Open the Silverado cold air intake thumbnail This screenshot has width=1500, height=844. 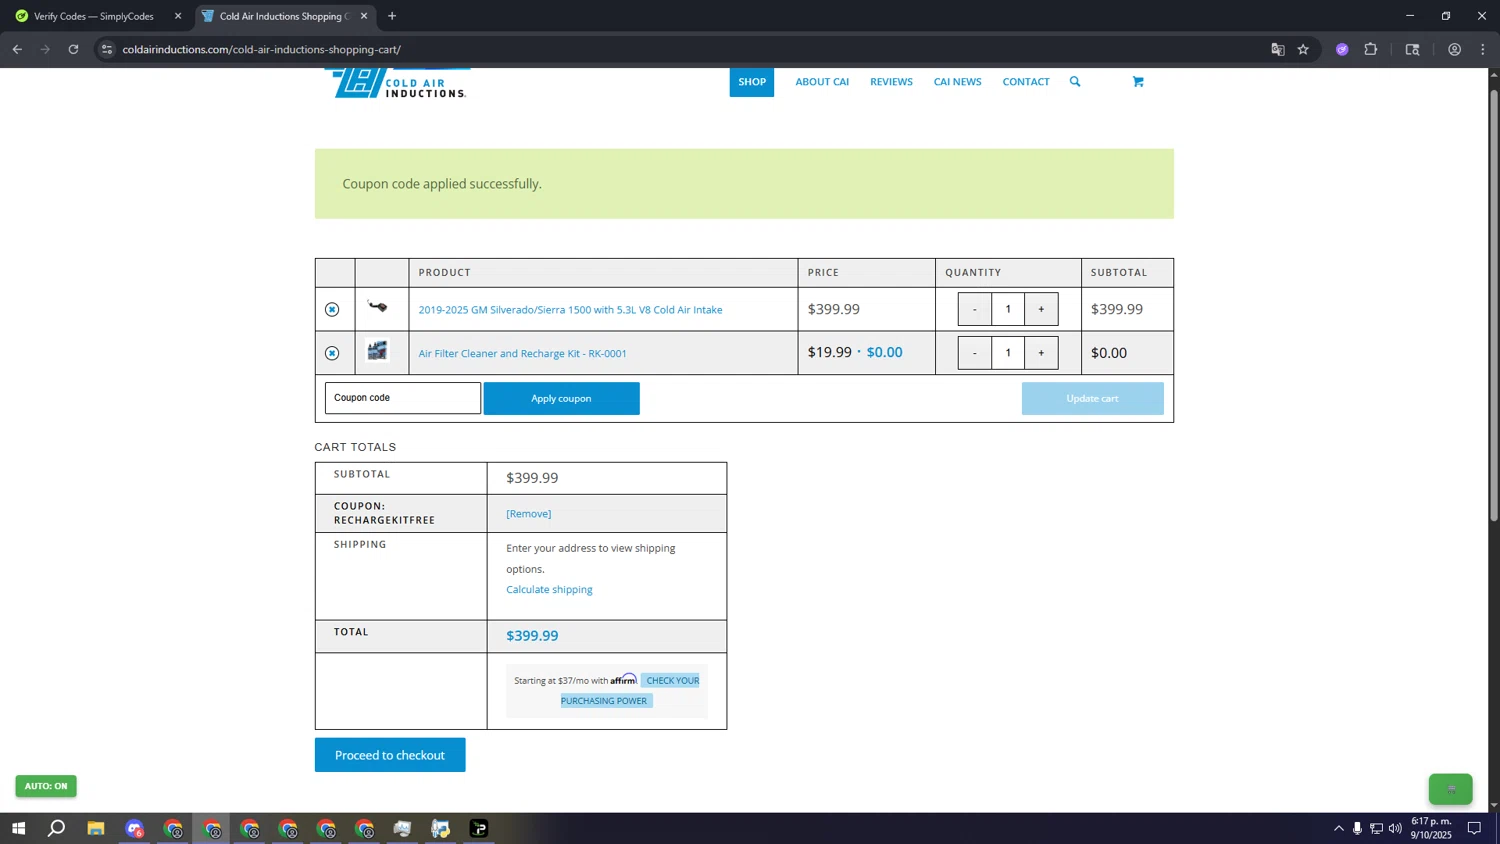378,307
